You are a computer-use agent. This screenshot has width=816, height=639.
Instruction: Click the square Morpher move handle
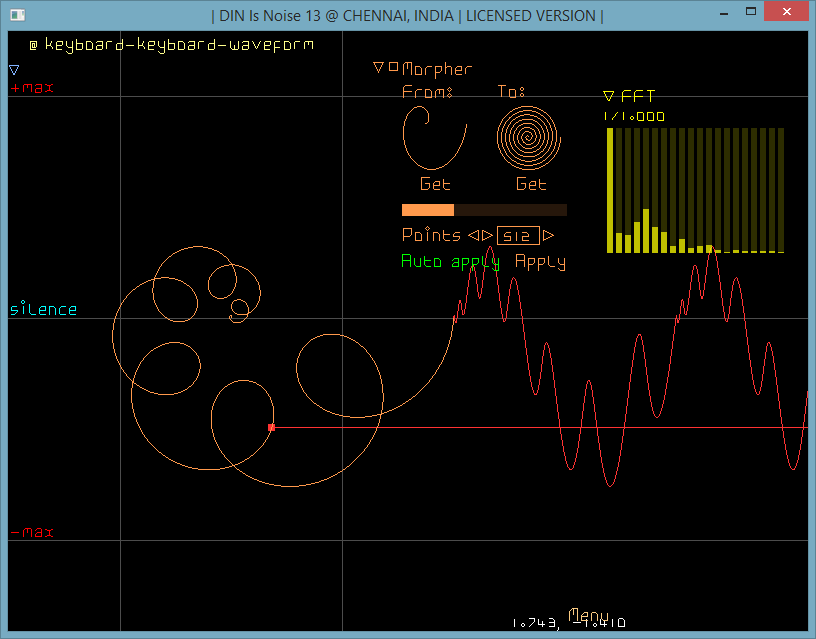pos(392,68)
